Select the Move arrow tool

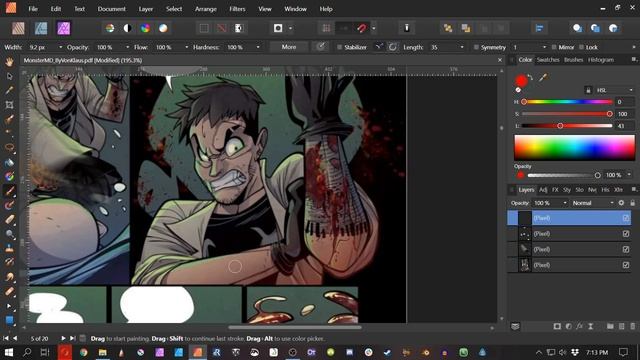(x=9, y=76)
